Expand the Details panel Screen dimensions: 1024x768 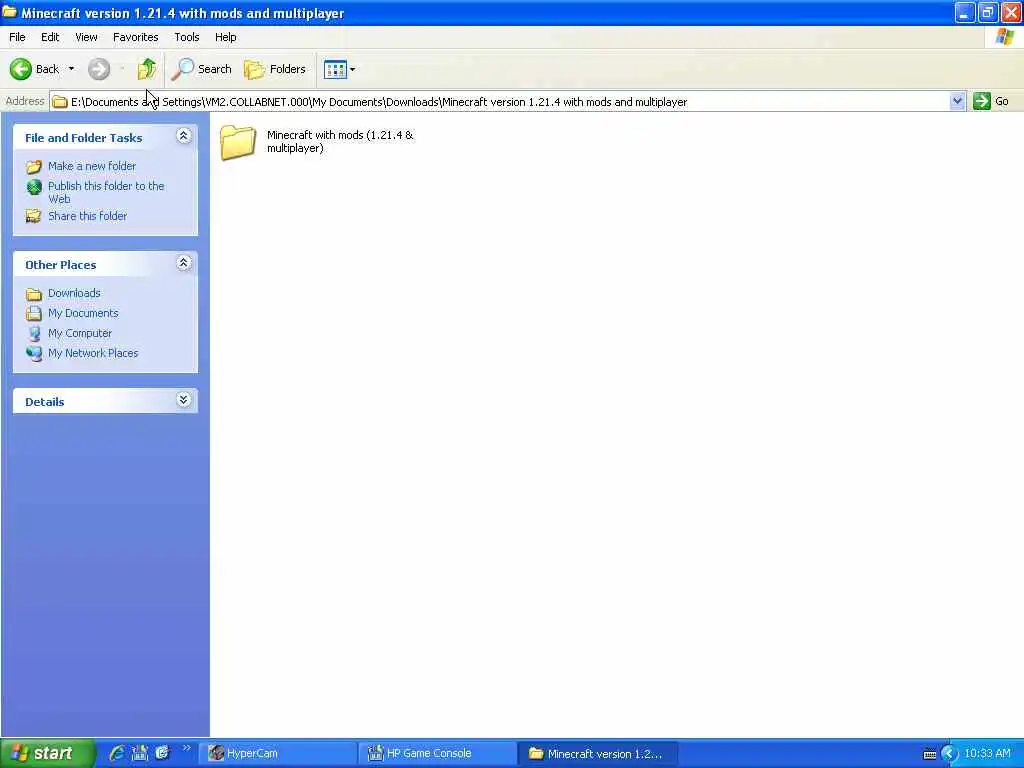(184, 400)
